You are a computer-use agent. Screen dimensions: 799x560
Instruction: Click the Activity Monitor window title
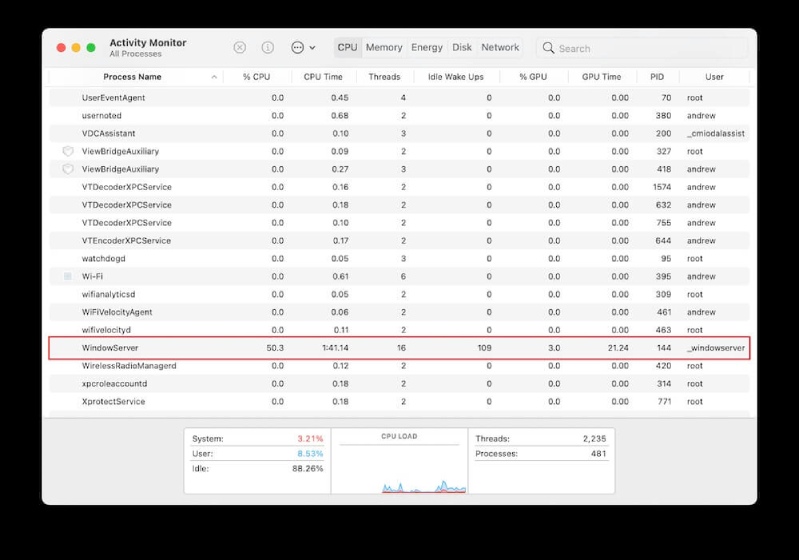point(148,43)
